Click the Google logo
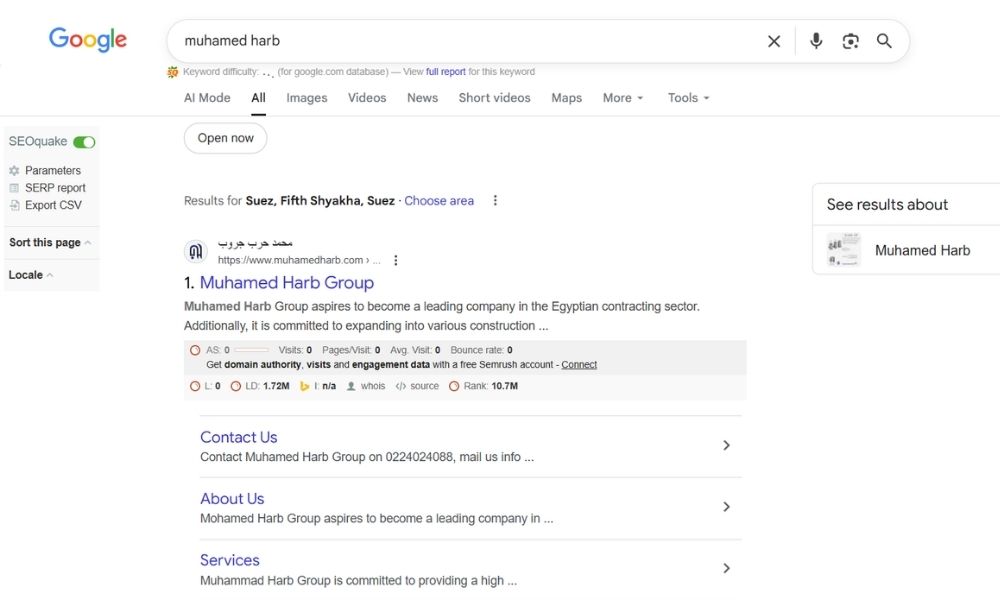This screenshot has width=1000, height=600. click(x=88, y=40)
